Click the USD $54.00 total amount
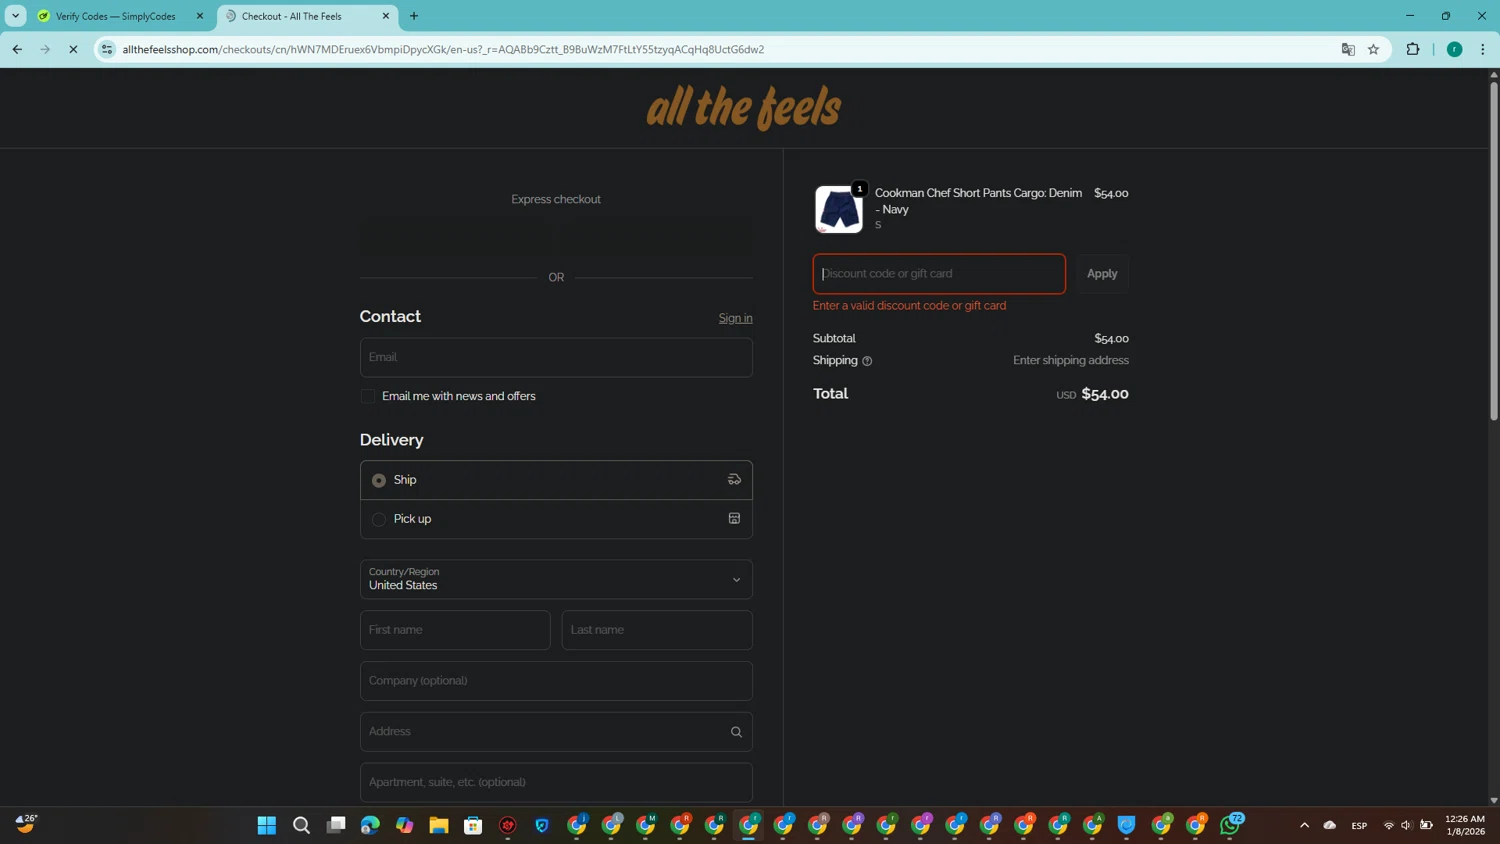1500x844 pixels. click(1092, 394)
